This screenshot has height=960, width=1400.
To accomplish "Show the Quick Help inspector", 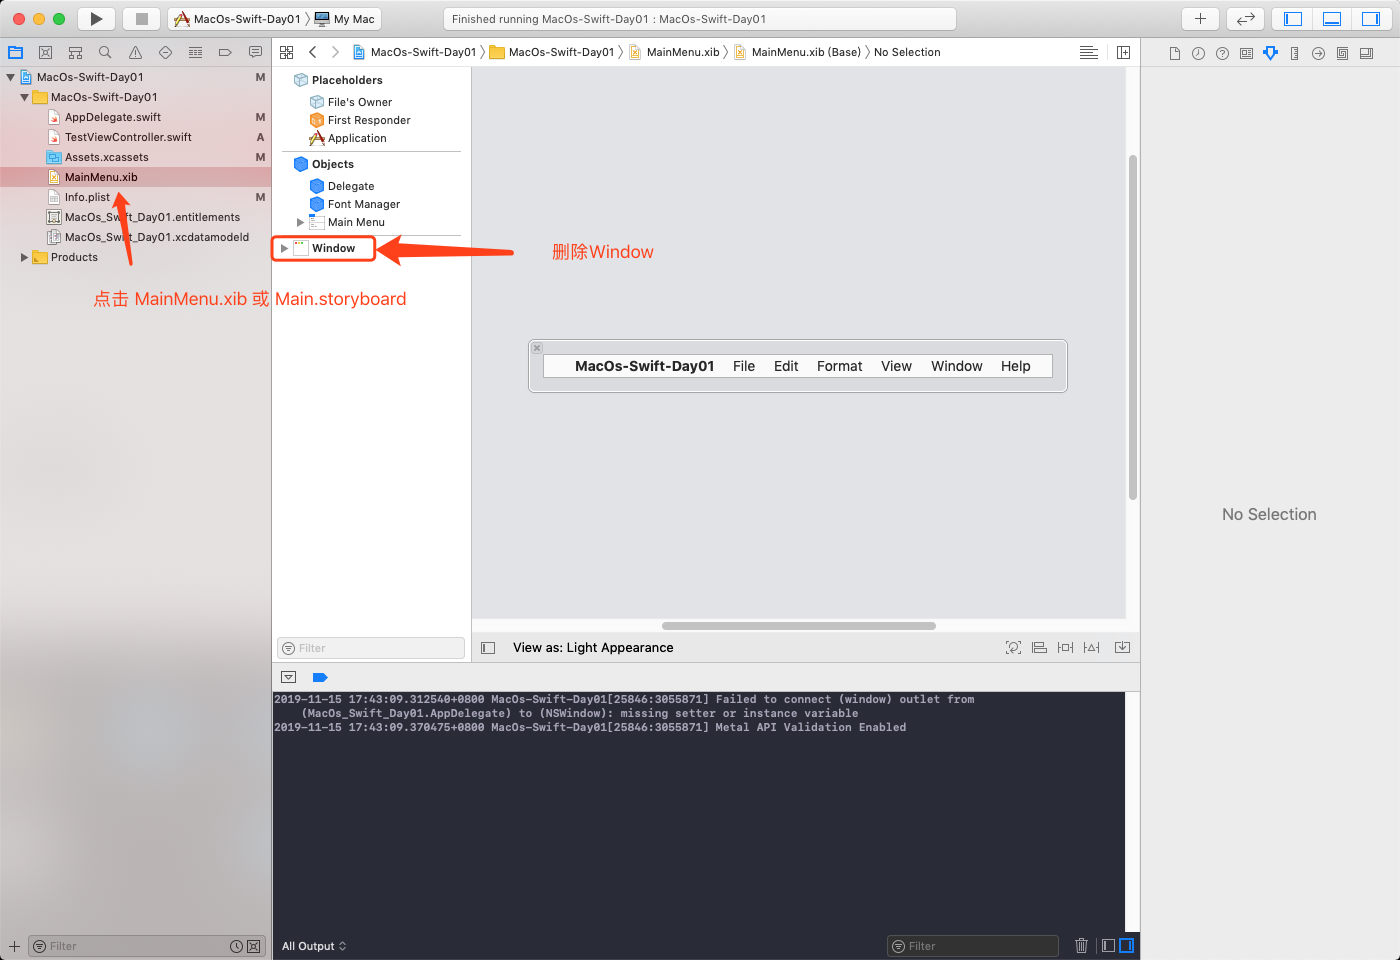I will [x=1222, y=53].
